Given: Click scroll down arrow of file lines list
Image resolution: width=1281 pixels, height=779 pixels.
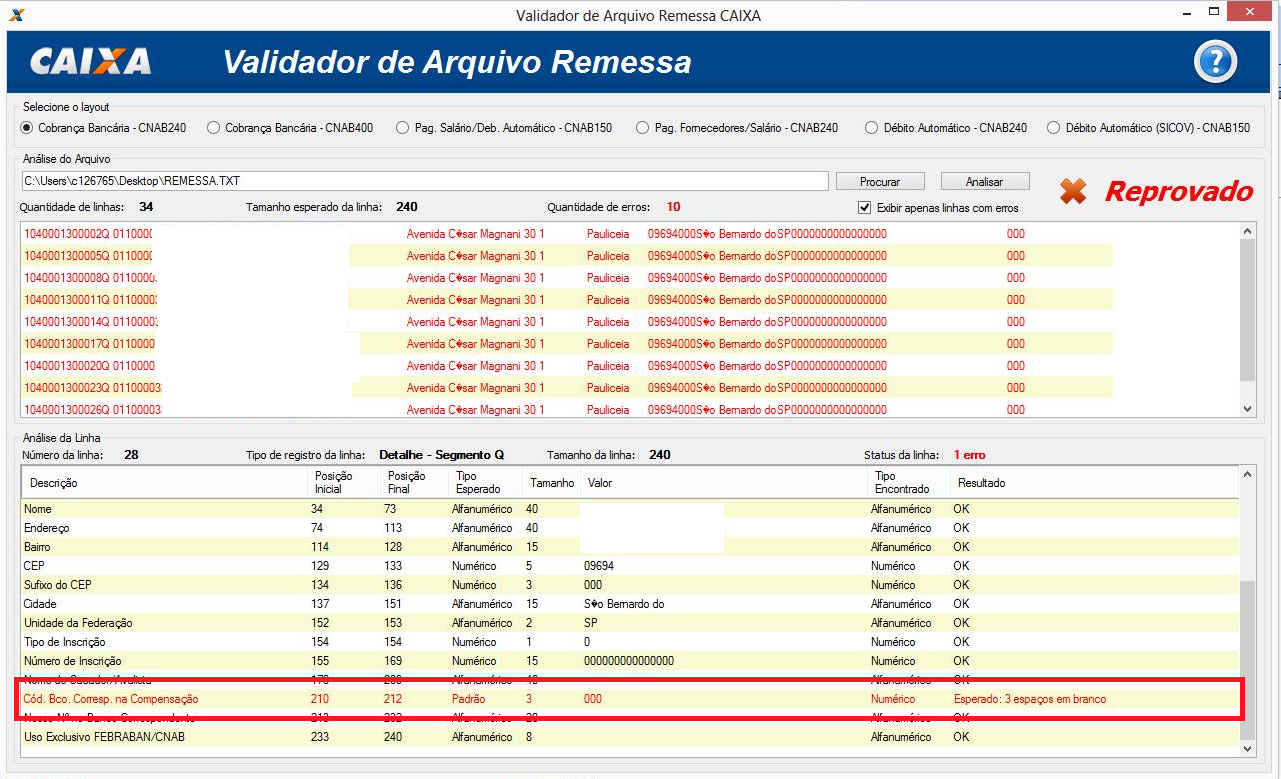Looking at the screenshot, I should [1247, 408].
